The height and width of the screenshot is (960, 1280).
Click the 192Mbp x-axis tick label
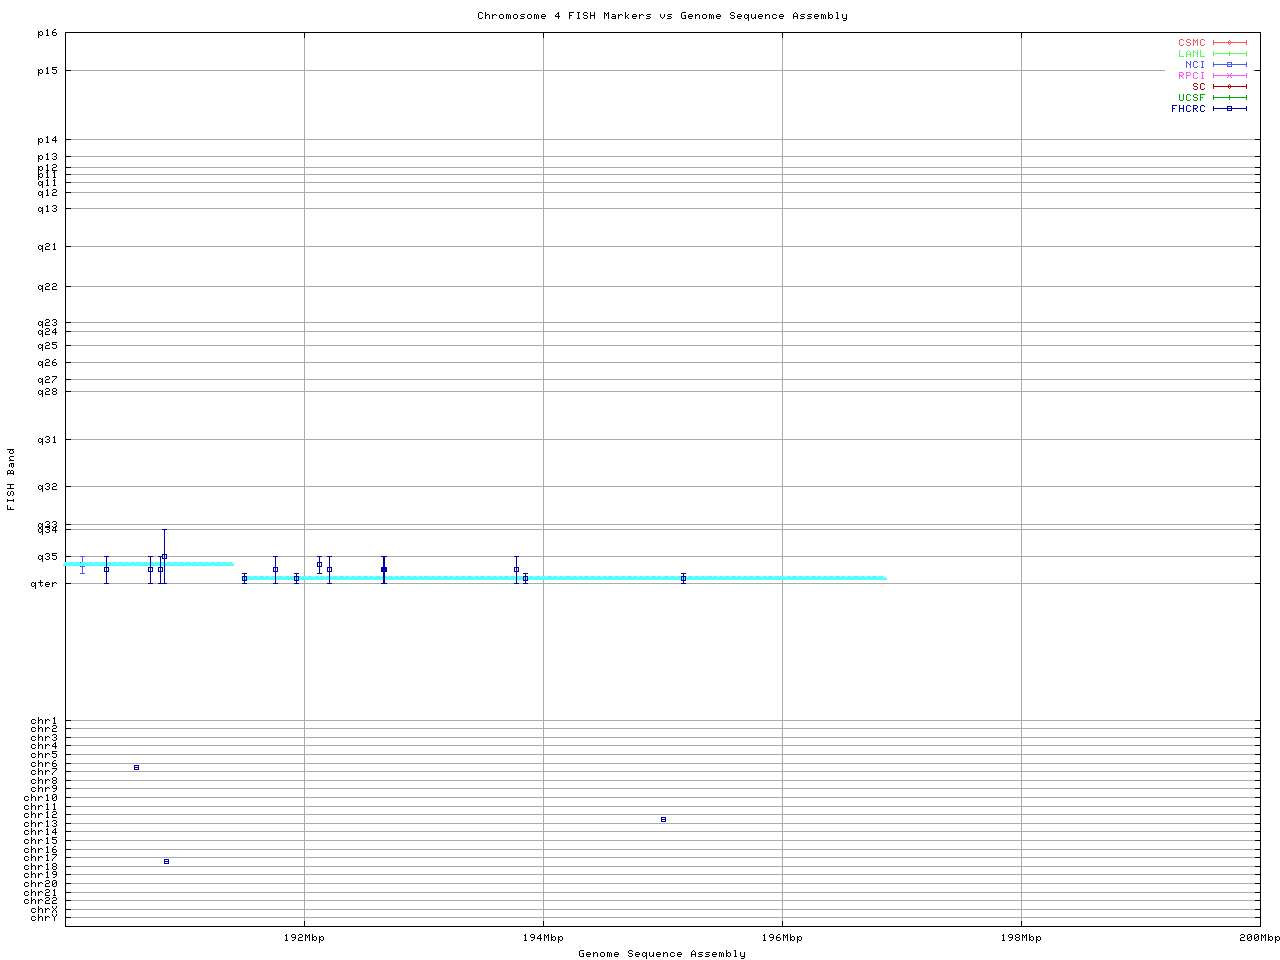305,938
